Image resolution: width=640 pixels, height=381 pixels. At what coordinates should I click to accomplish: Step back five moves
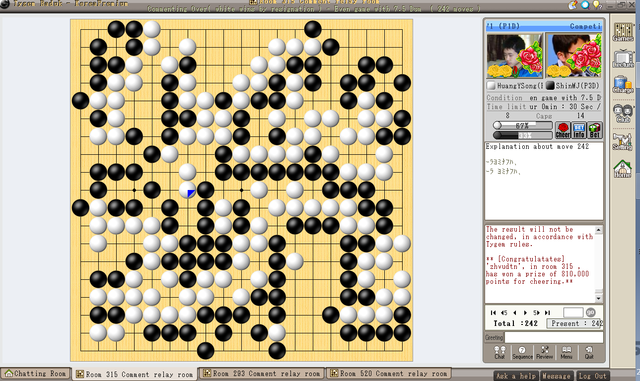tap(504, 312)
